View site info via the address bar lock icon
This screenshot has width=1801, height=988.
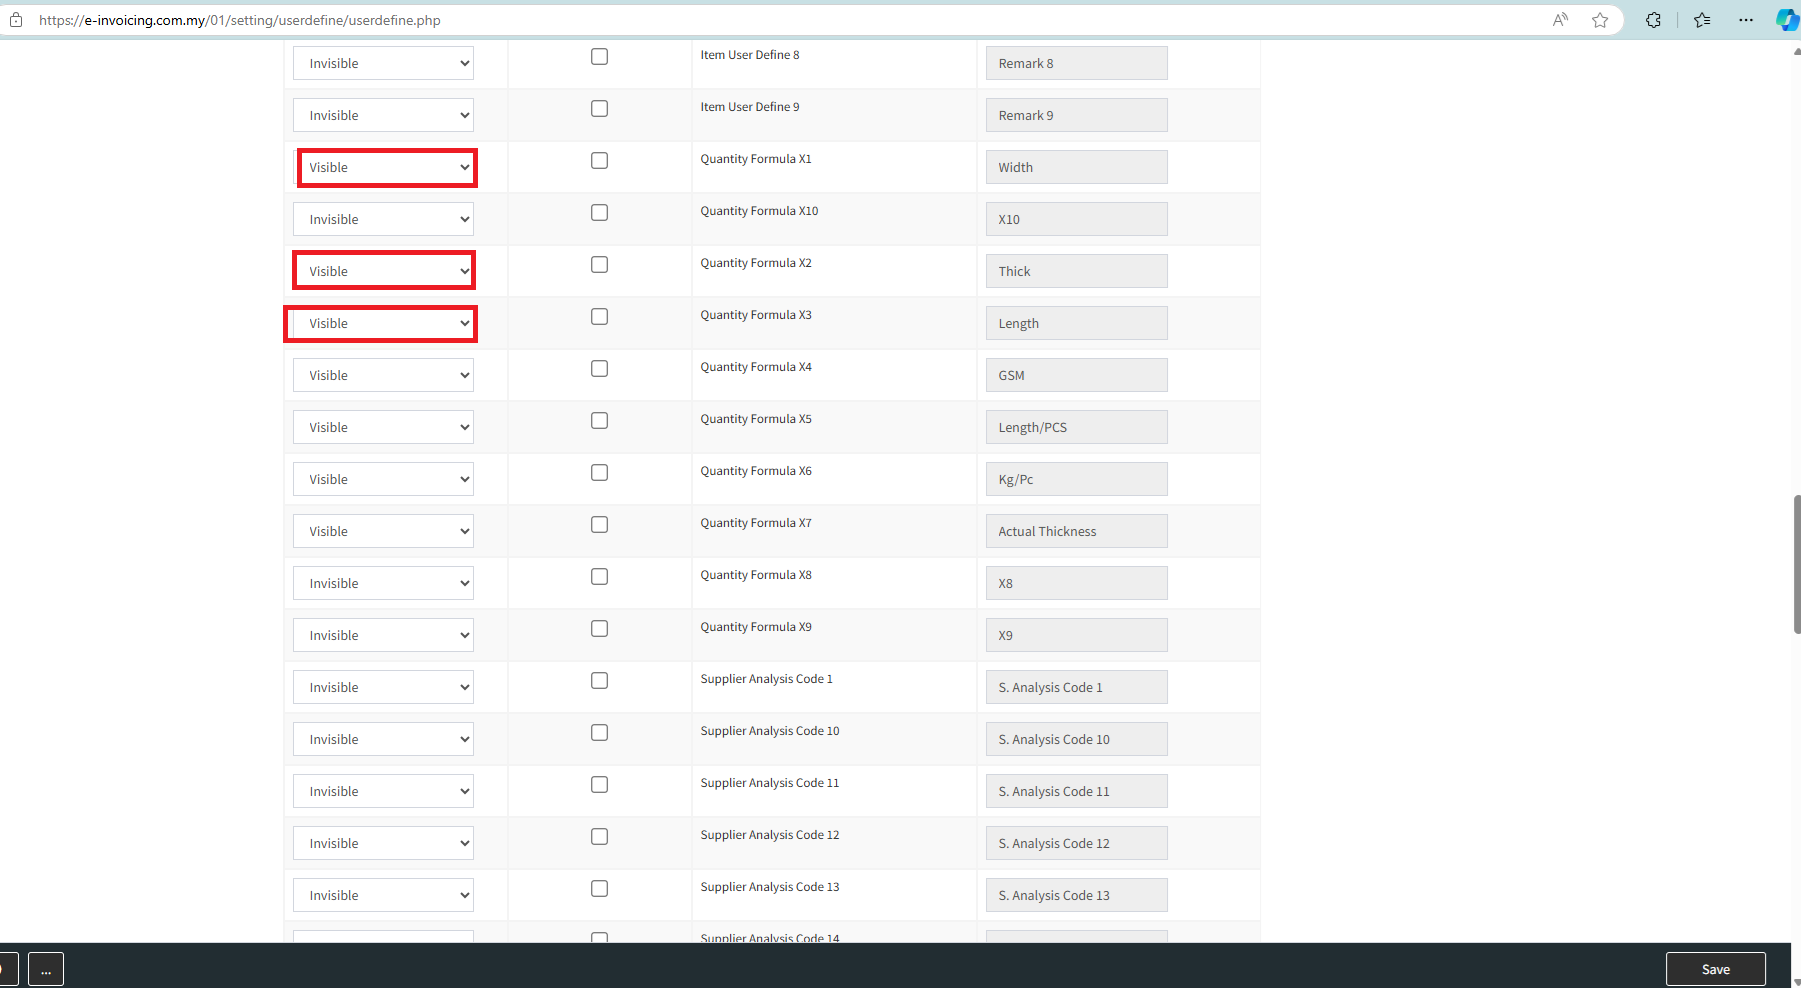(16, 20)
